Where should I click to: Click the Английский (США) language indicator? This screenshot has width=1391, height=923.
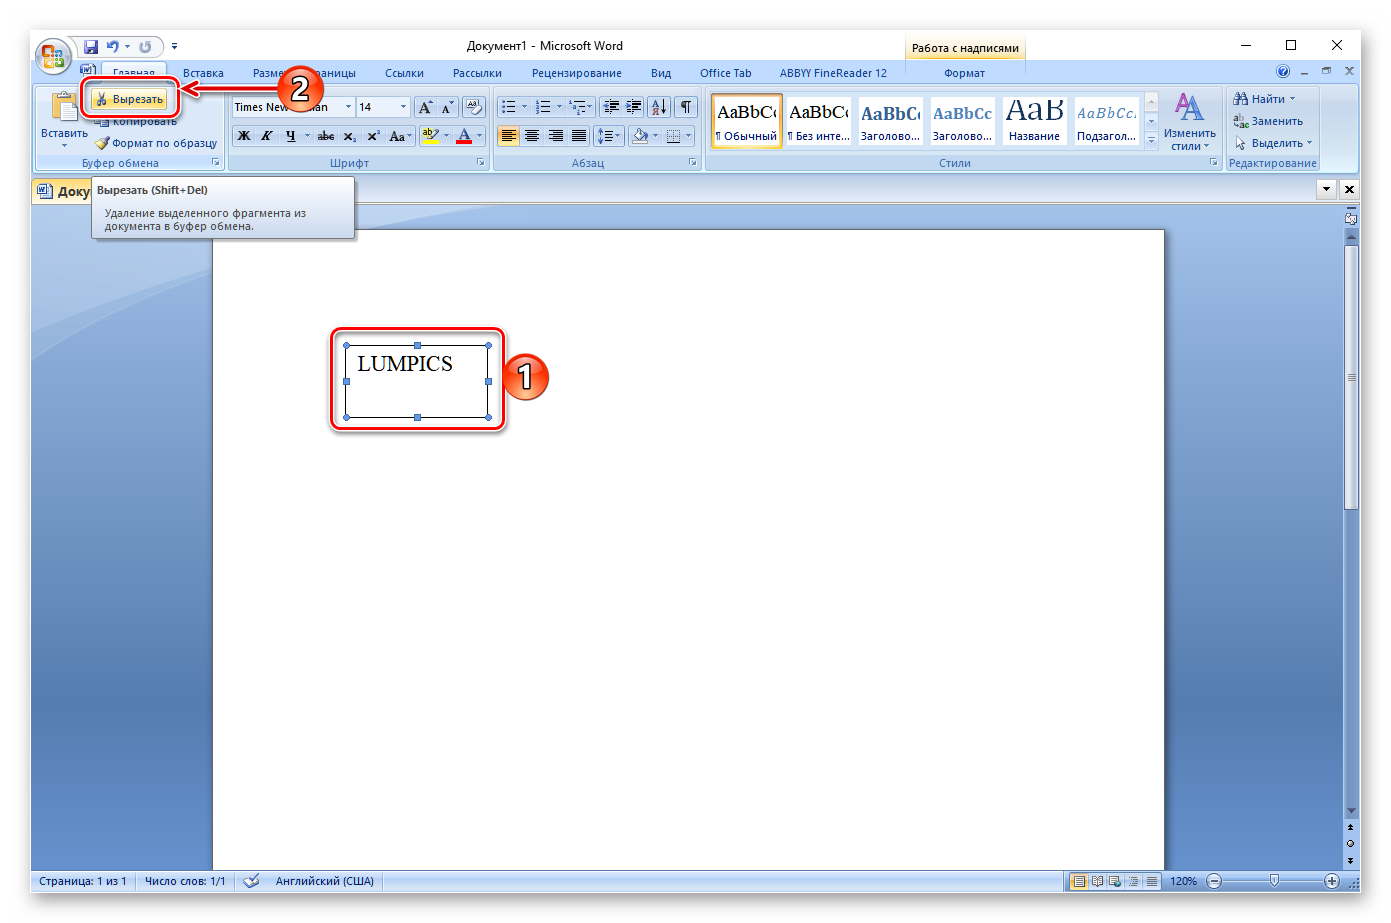click(324, 881)
